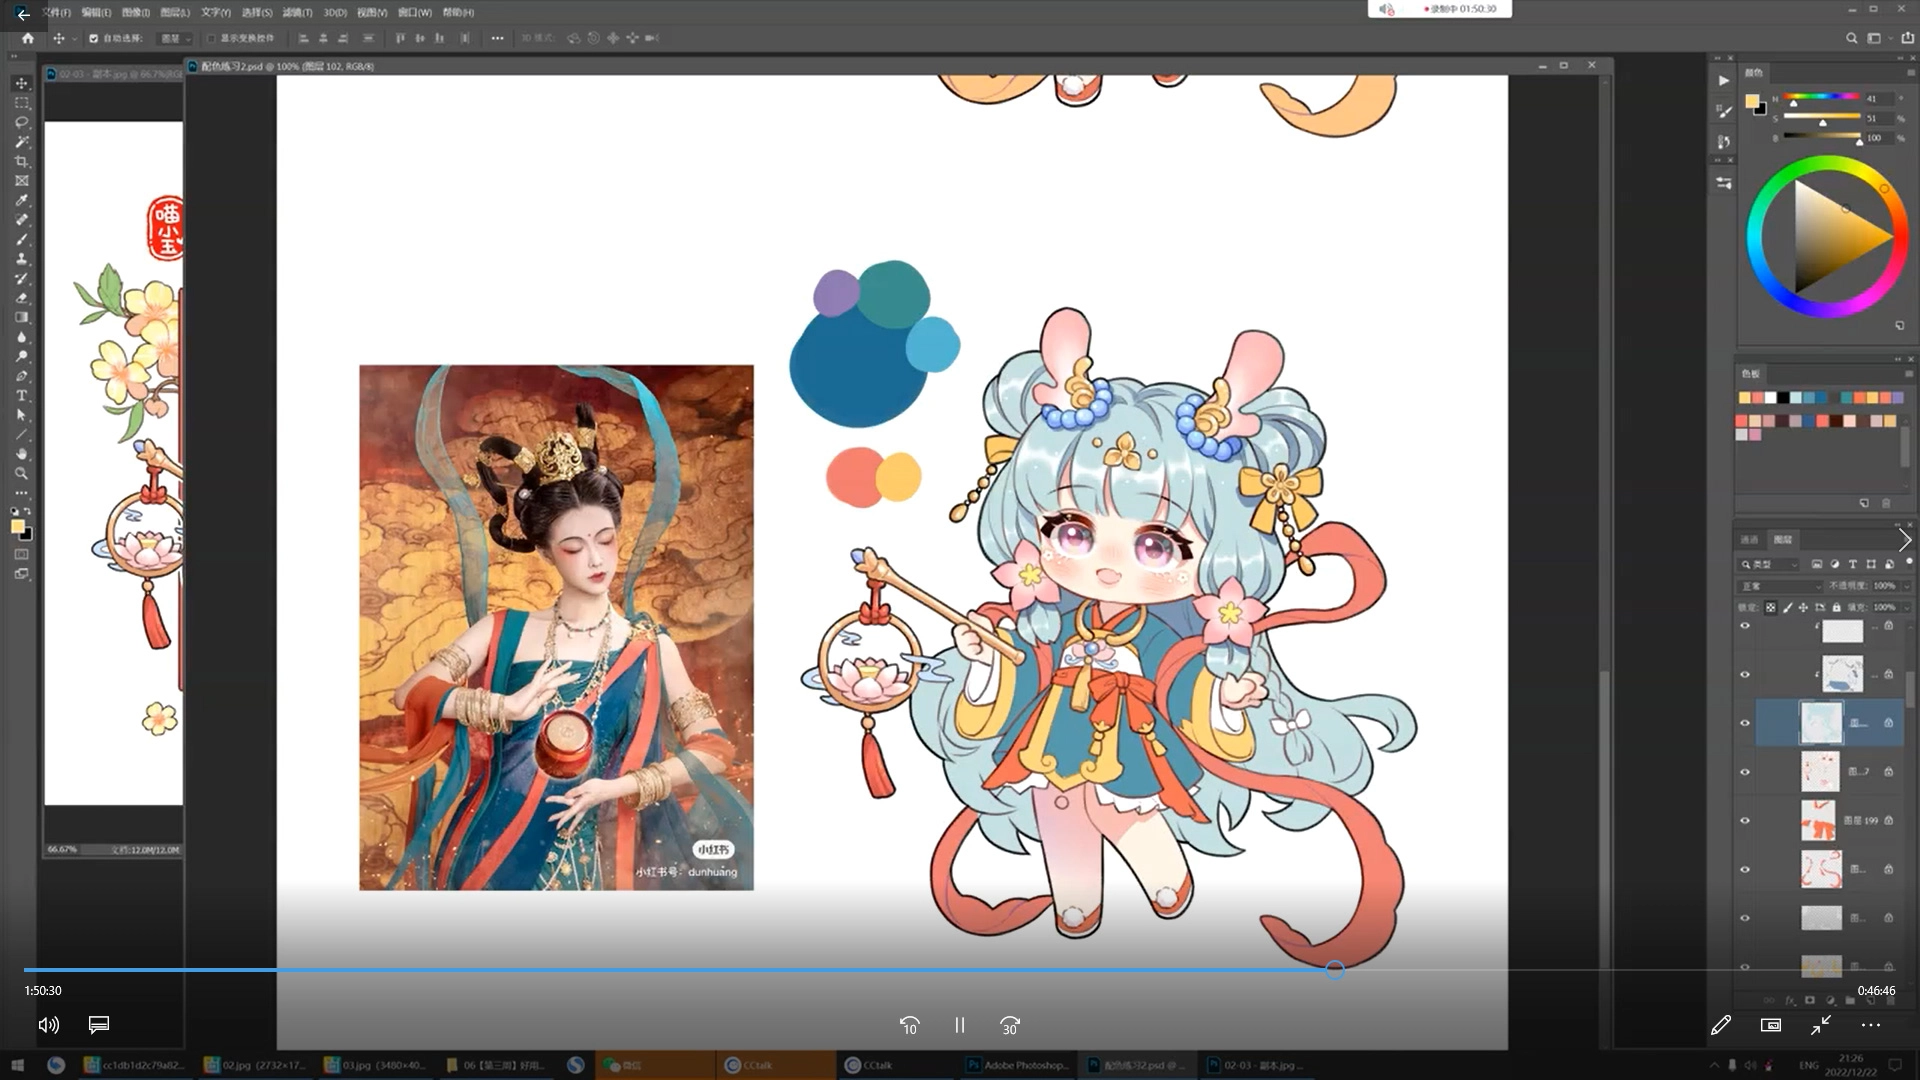Hide the selected blue-highlighted layer

(x=1745, y=723)
